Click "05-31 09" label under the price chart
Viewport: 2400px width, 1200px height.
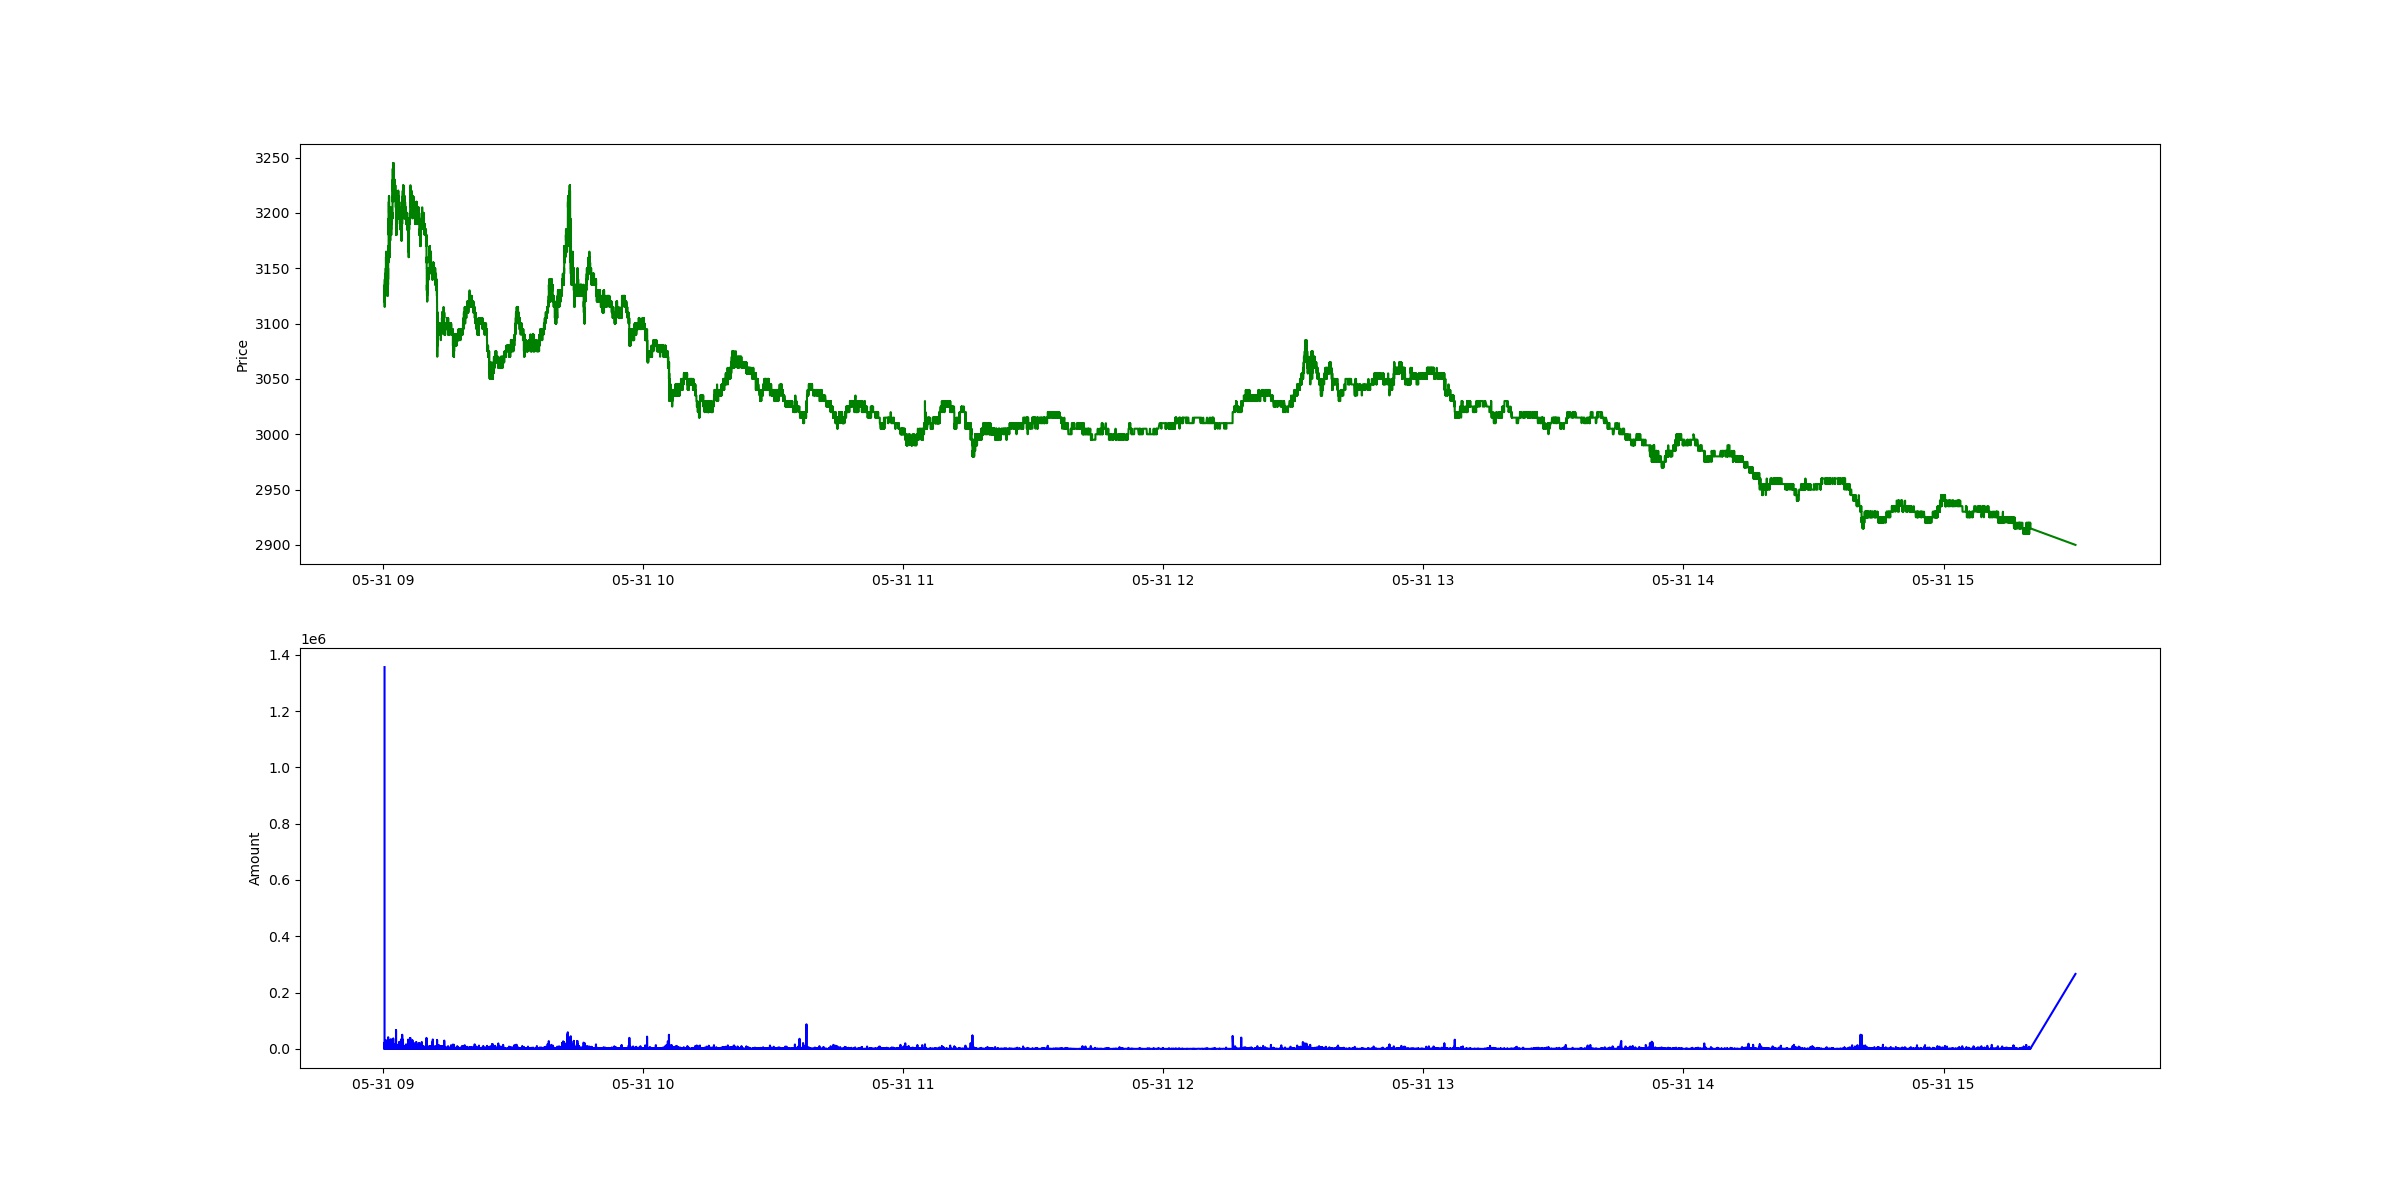click(383, 580)
